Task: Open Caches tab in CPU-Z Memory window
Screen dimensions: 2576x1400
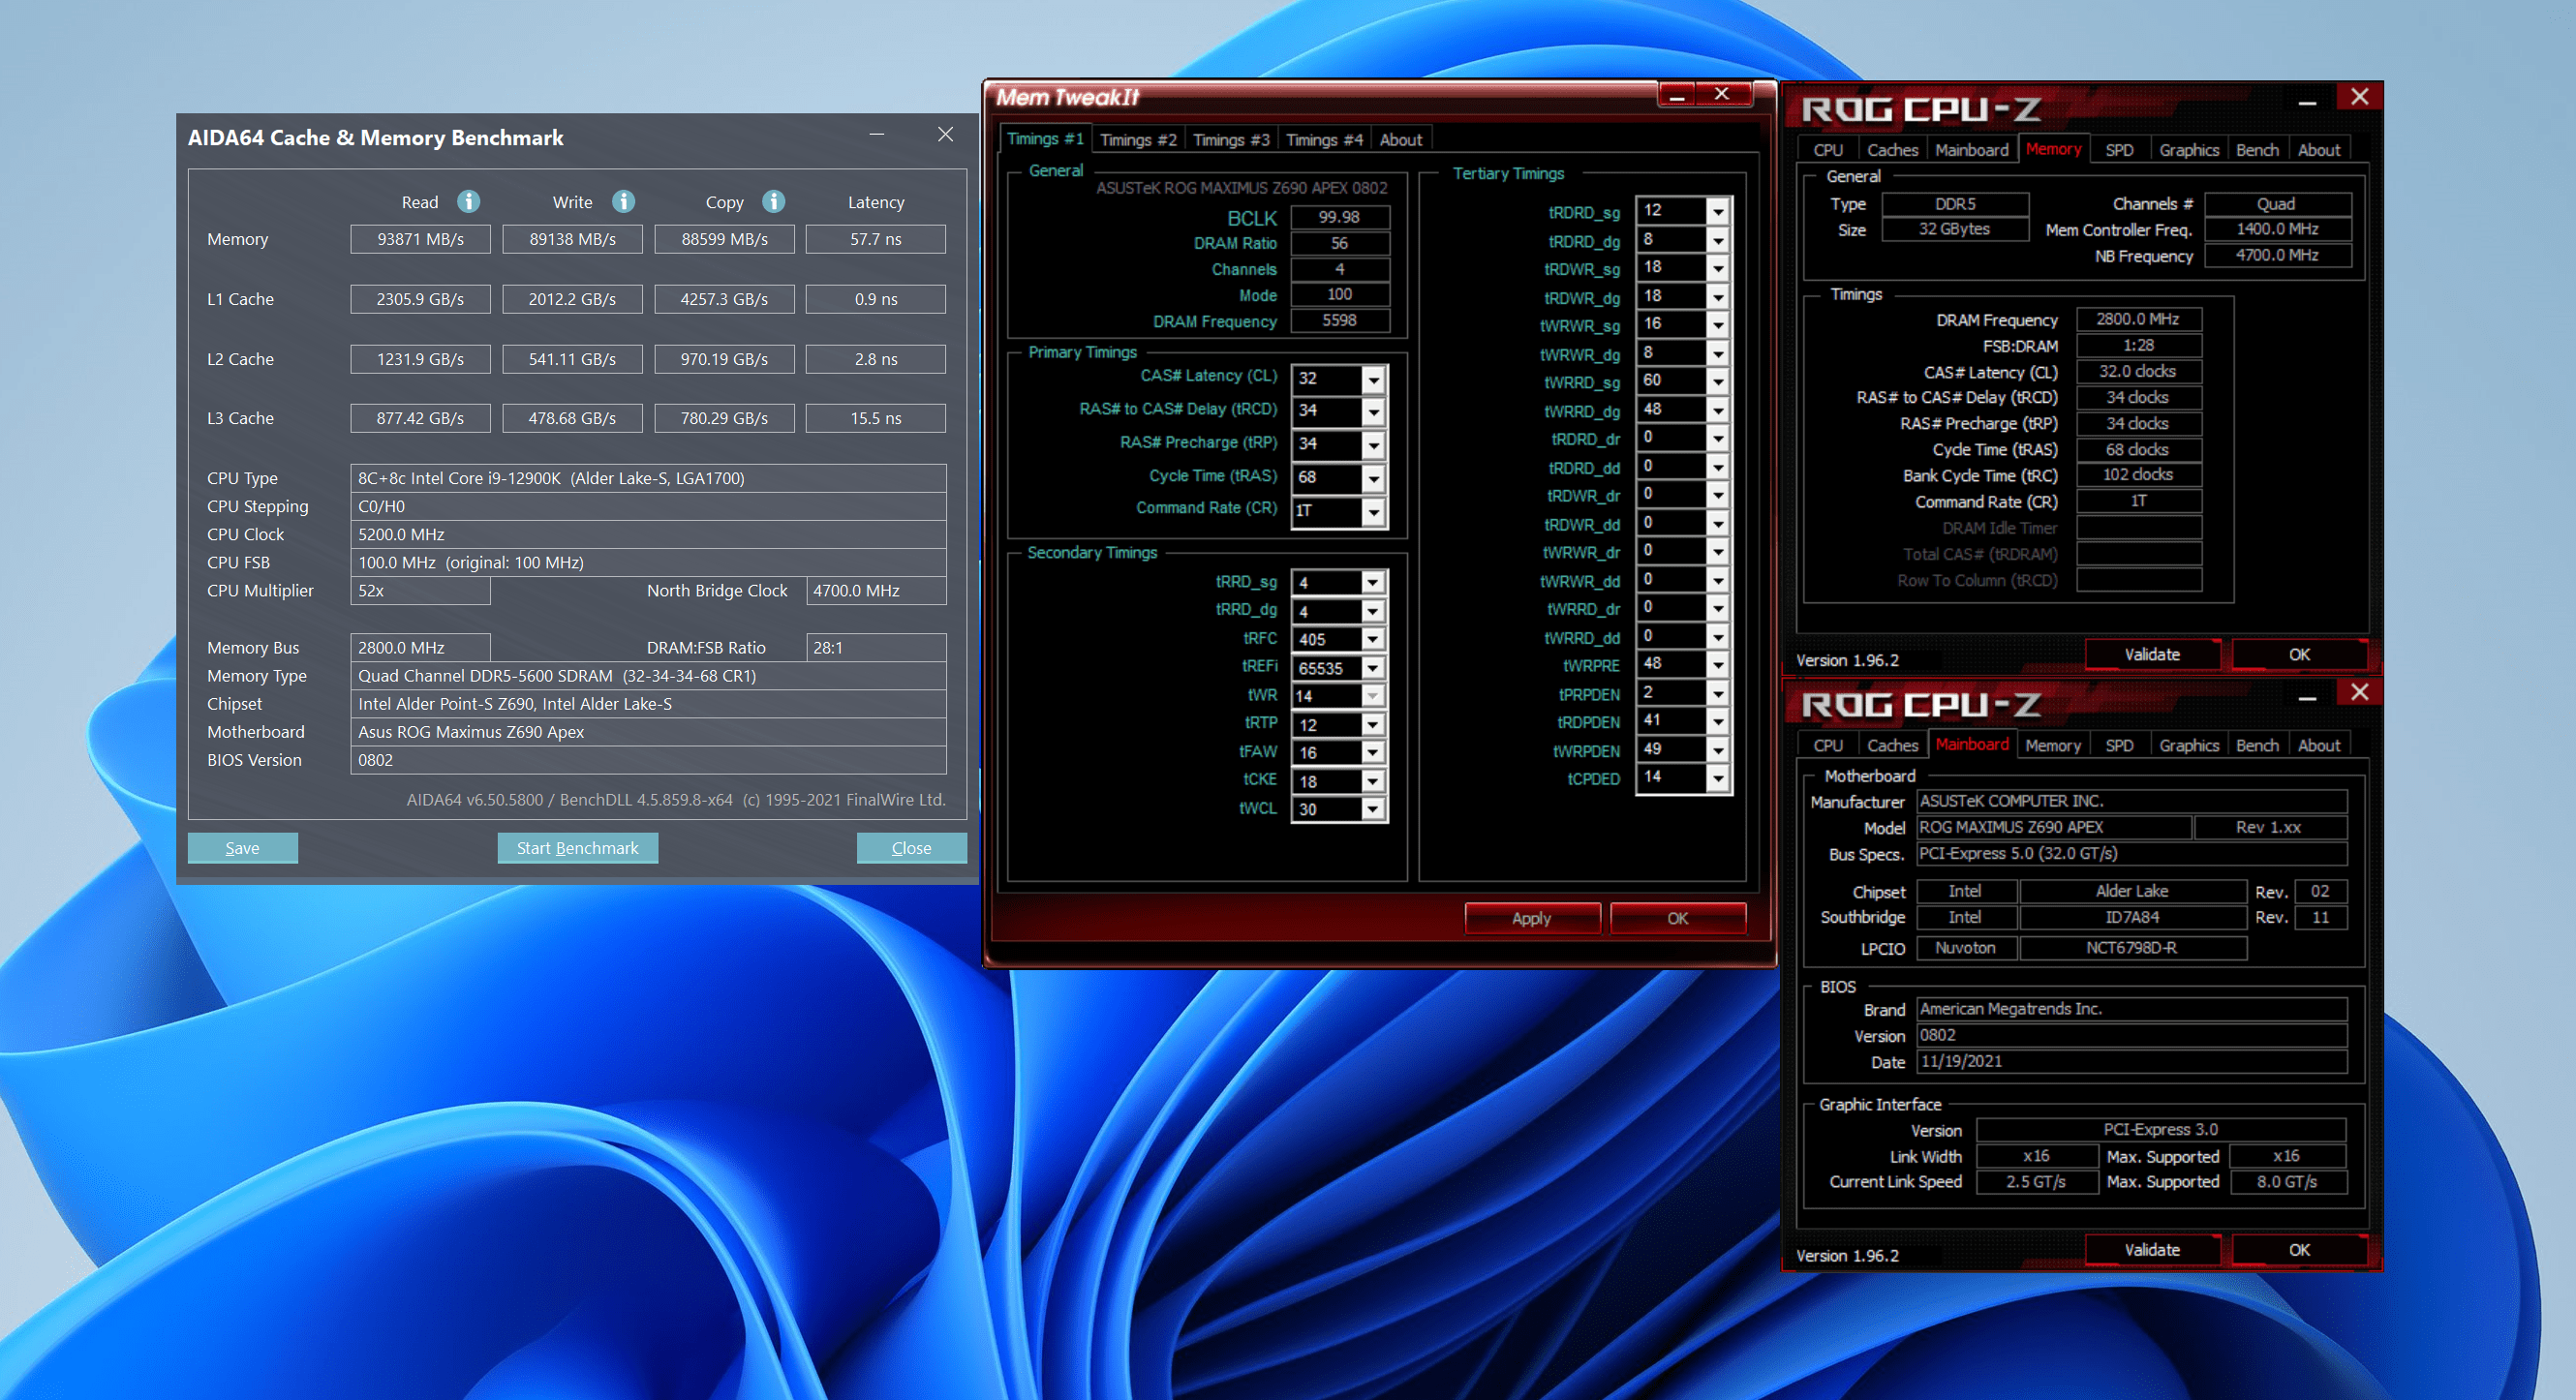Action: point(1892,150)
